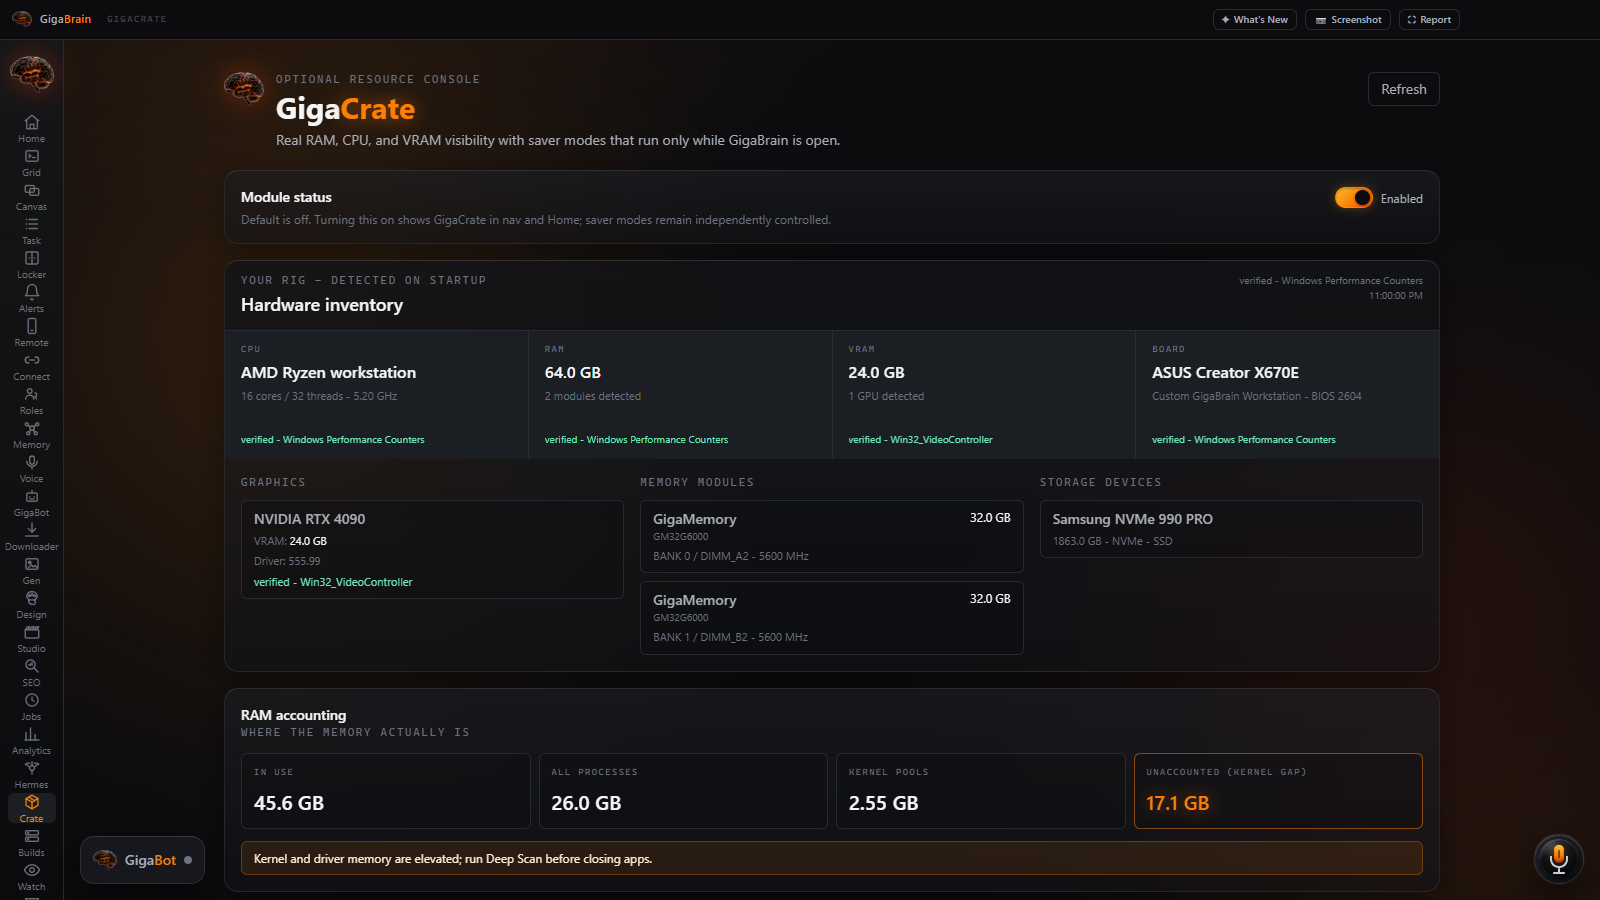1600x900 pixels.
Task: Open the Task sidebar item
Action: click(x=31, y=230)
